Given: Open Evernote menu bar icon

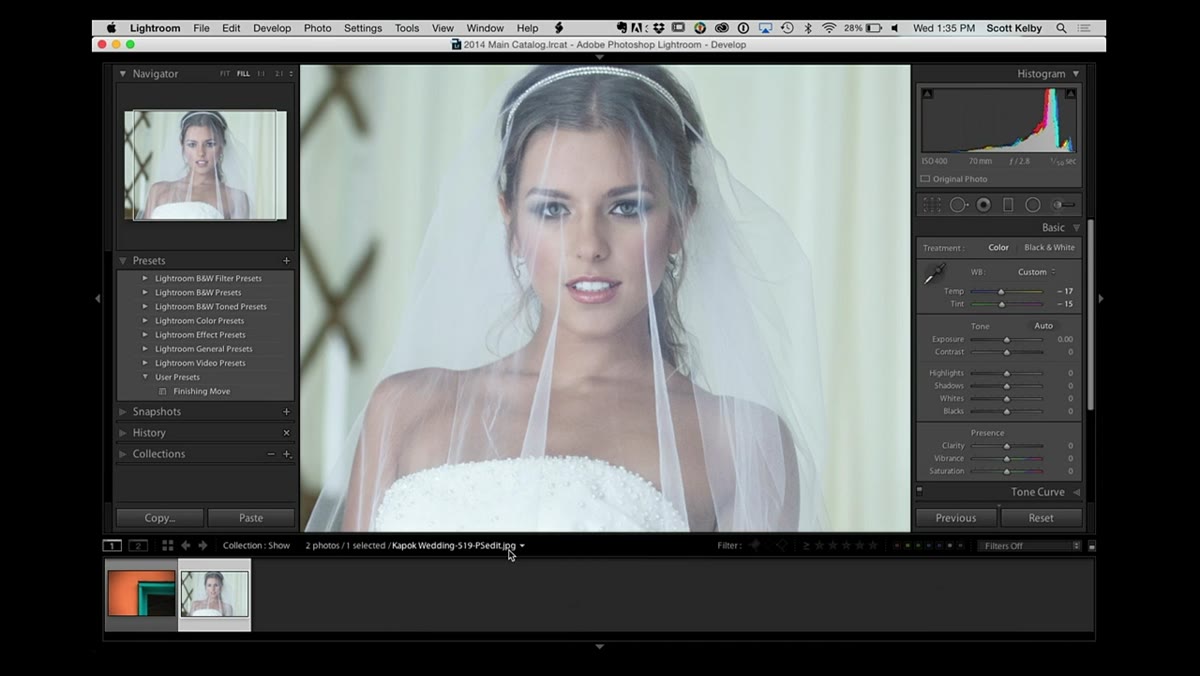Looking at the screenshot, I should (621, 28).
